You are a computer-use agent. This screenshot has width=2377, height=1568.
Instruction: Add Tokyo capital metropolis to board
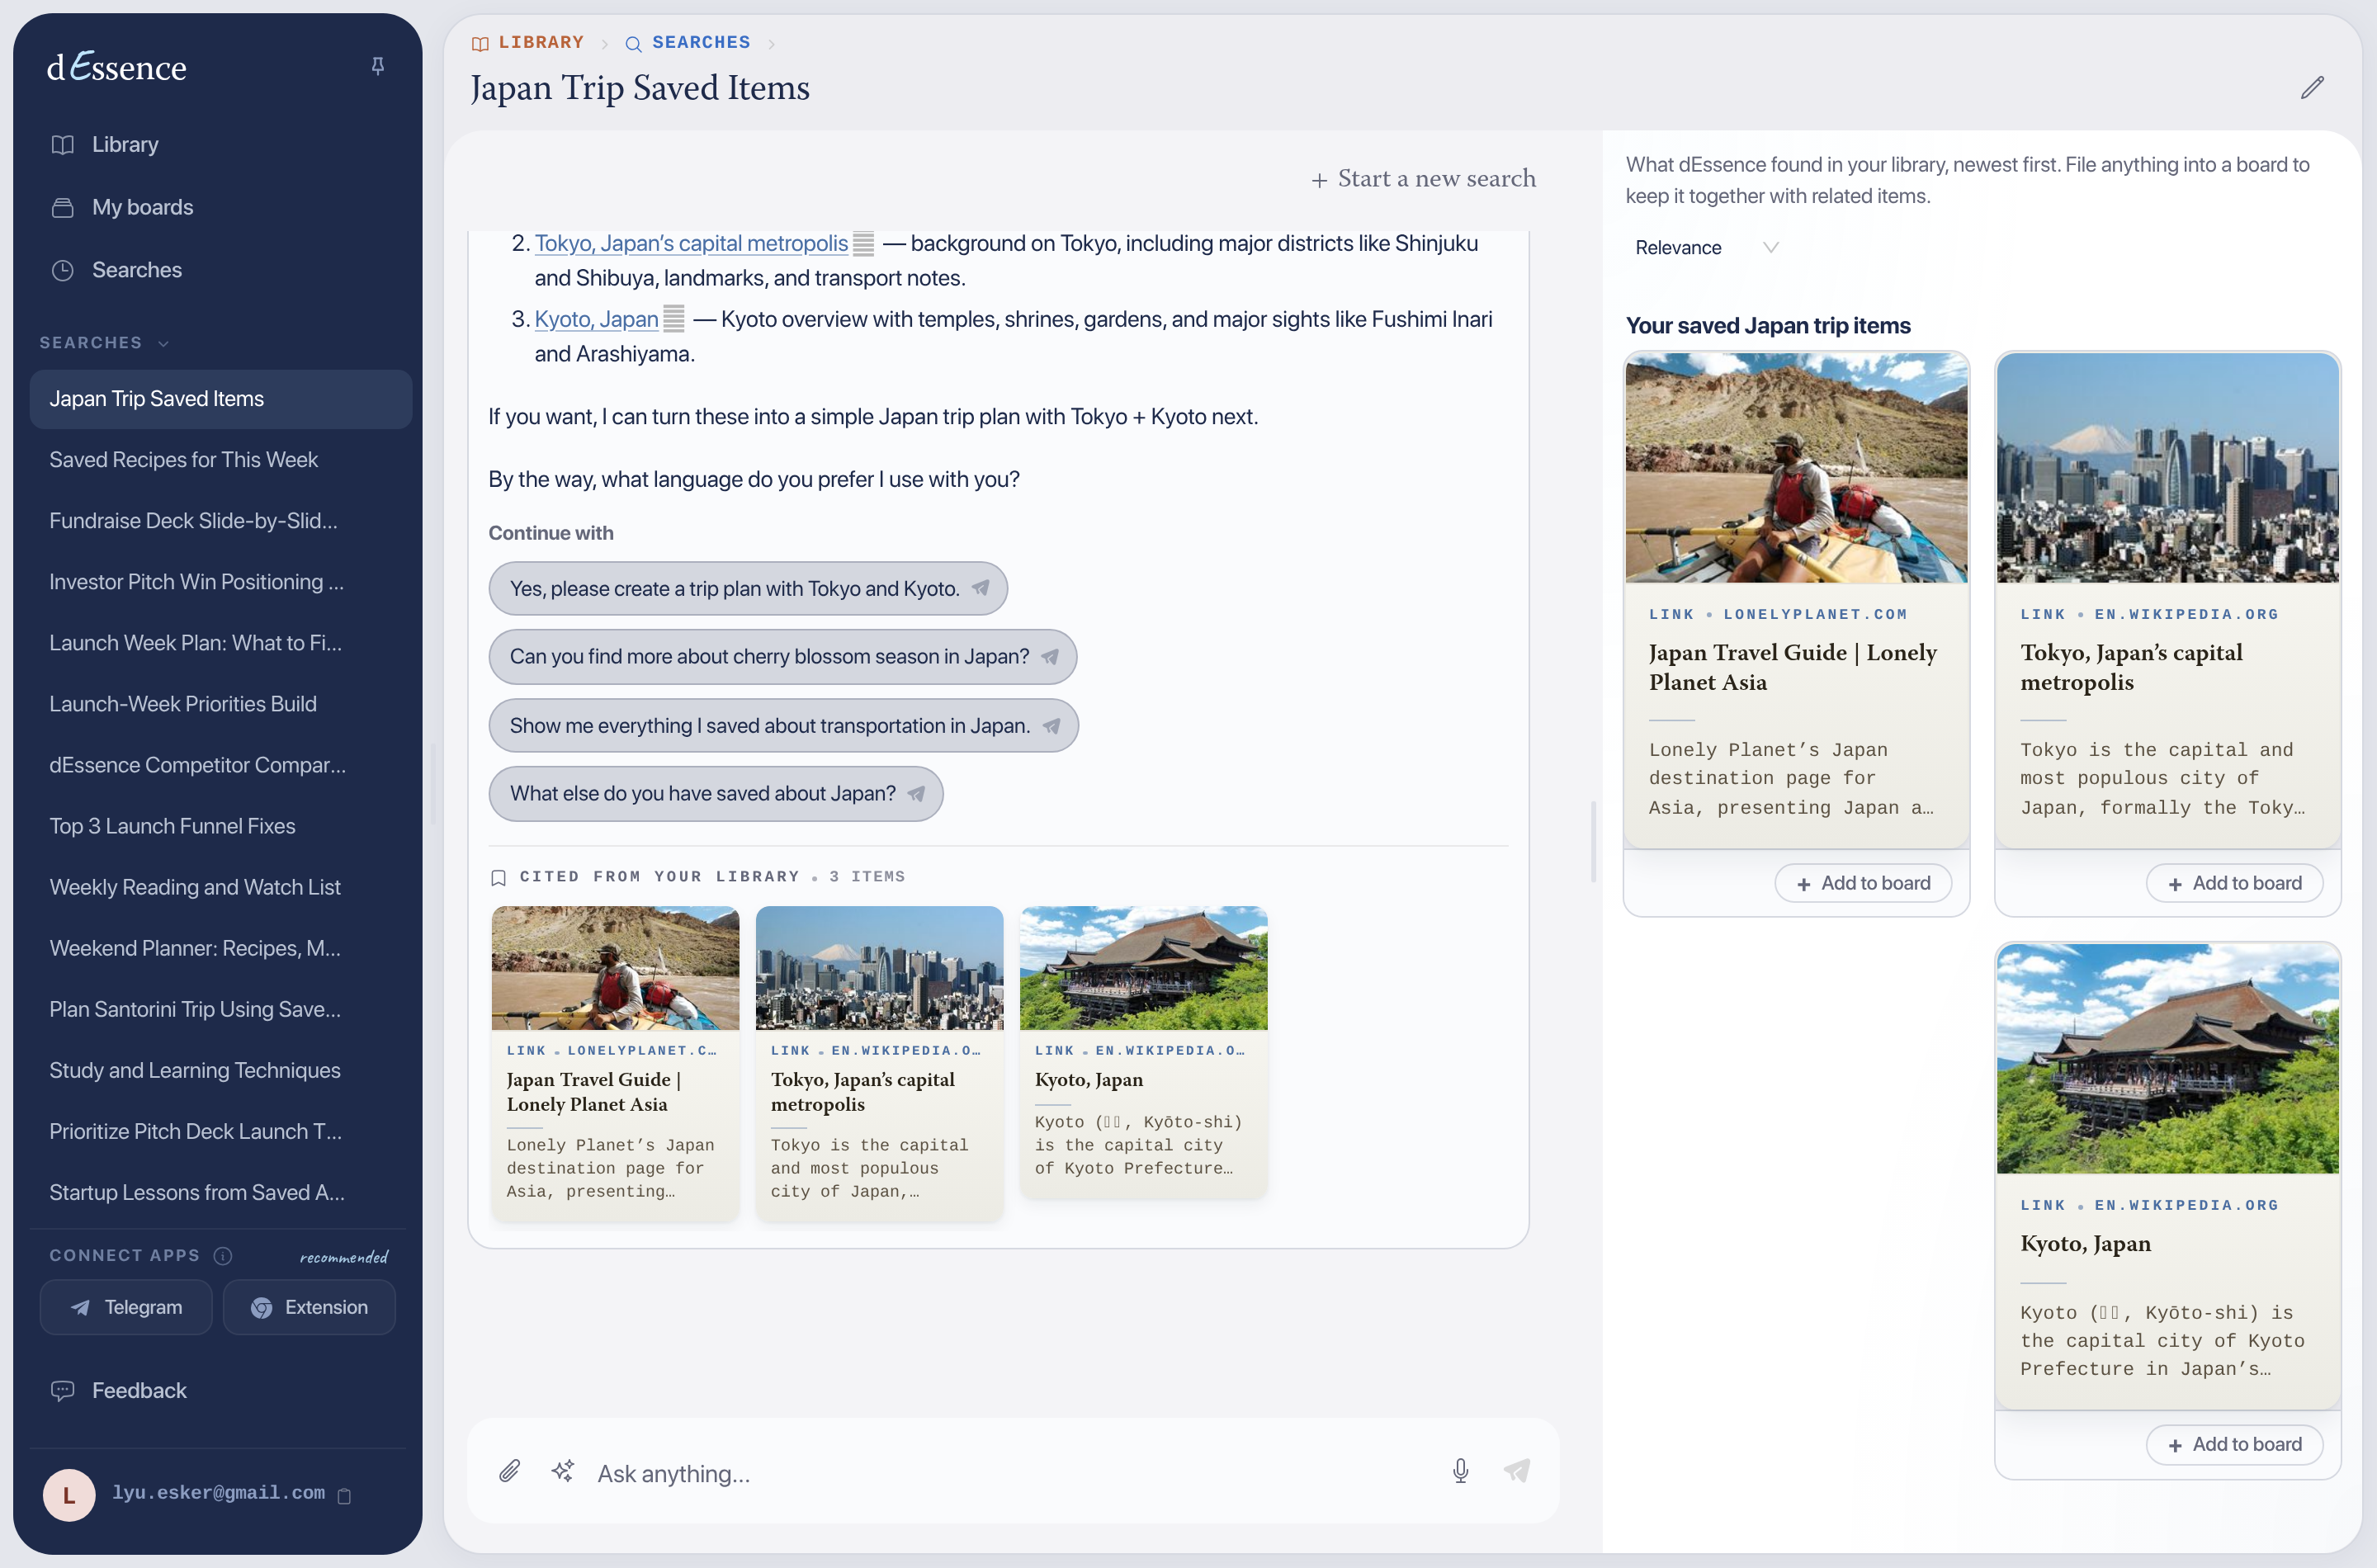point(2234,883)
